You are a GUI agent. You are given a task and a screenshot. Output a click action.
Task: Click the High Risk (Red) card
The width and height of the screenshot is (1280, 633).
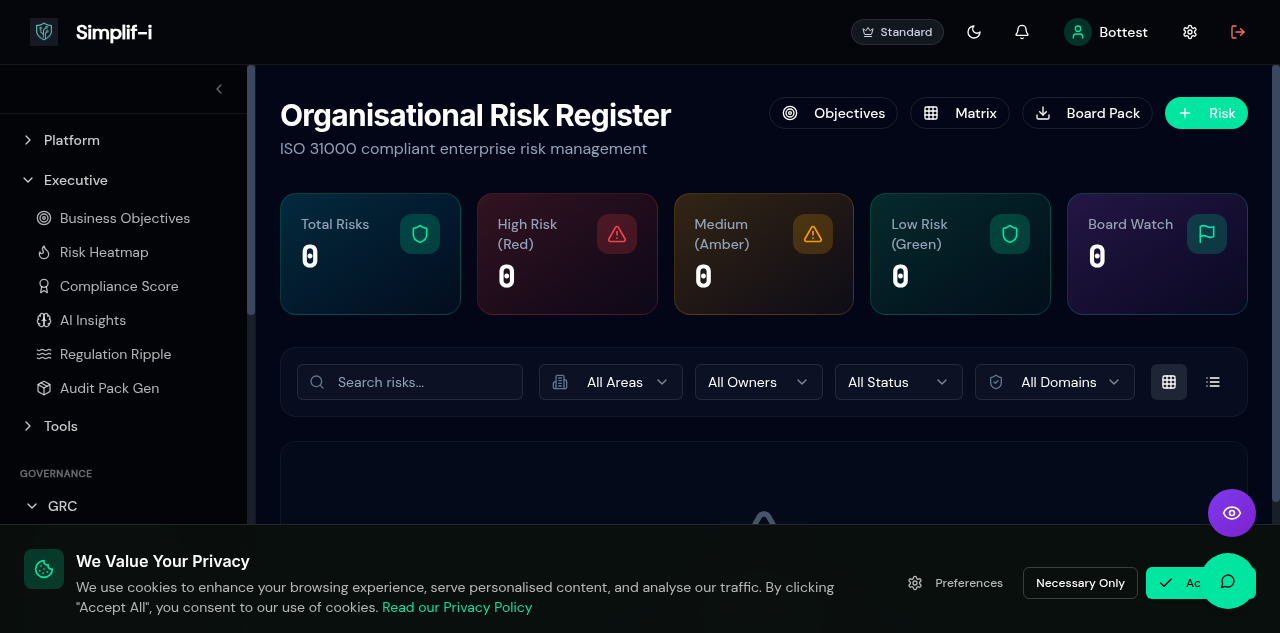coord(567,254)
